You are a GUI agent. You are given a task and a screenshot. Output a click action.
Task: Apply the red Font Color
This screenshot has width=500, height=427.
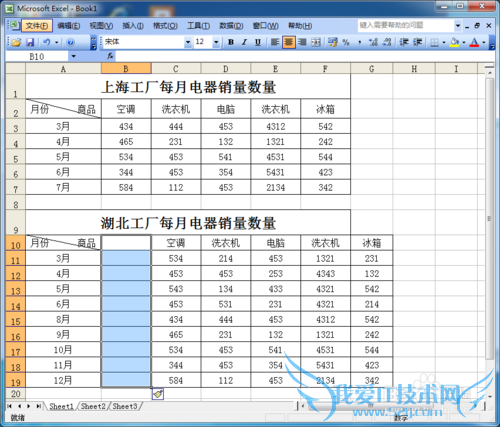pyautogui.click(x=474, y=42)
